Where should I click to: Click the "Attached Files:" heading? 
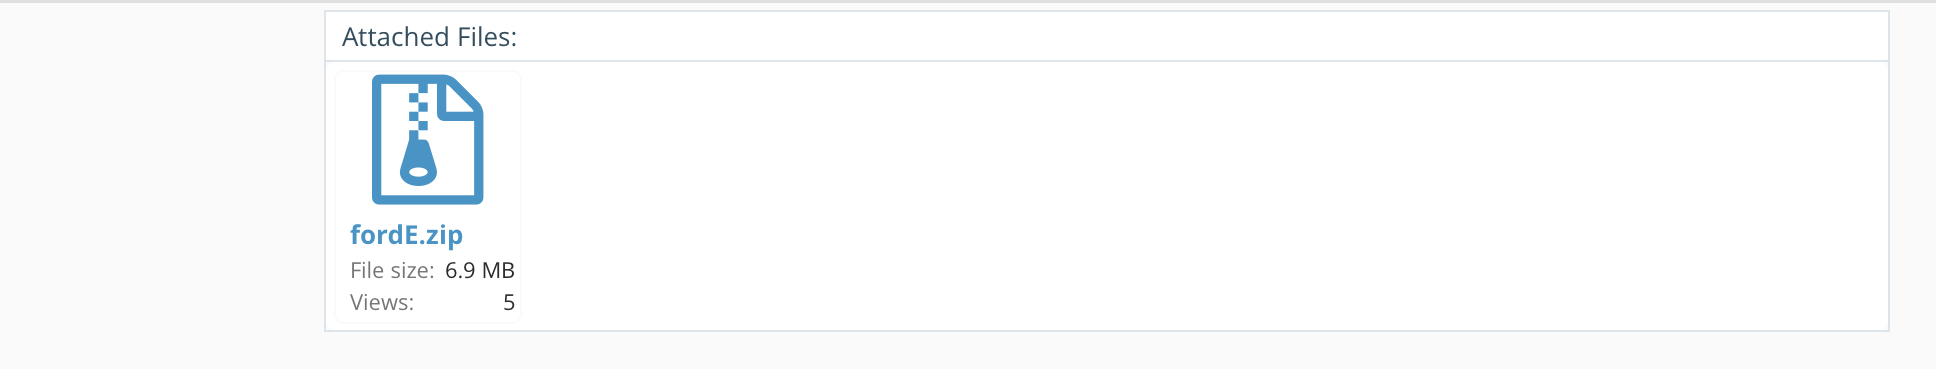[x=429, y=37]
